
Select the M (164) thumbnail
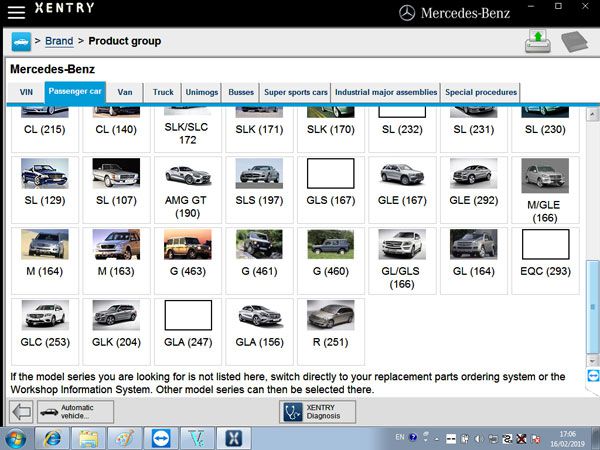[x=45, y=244]
